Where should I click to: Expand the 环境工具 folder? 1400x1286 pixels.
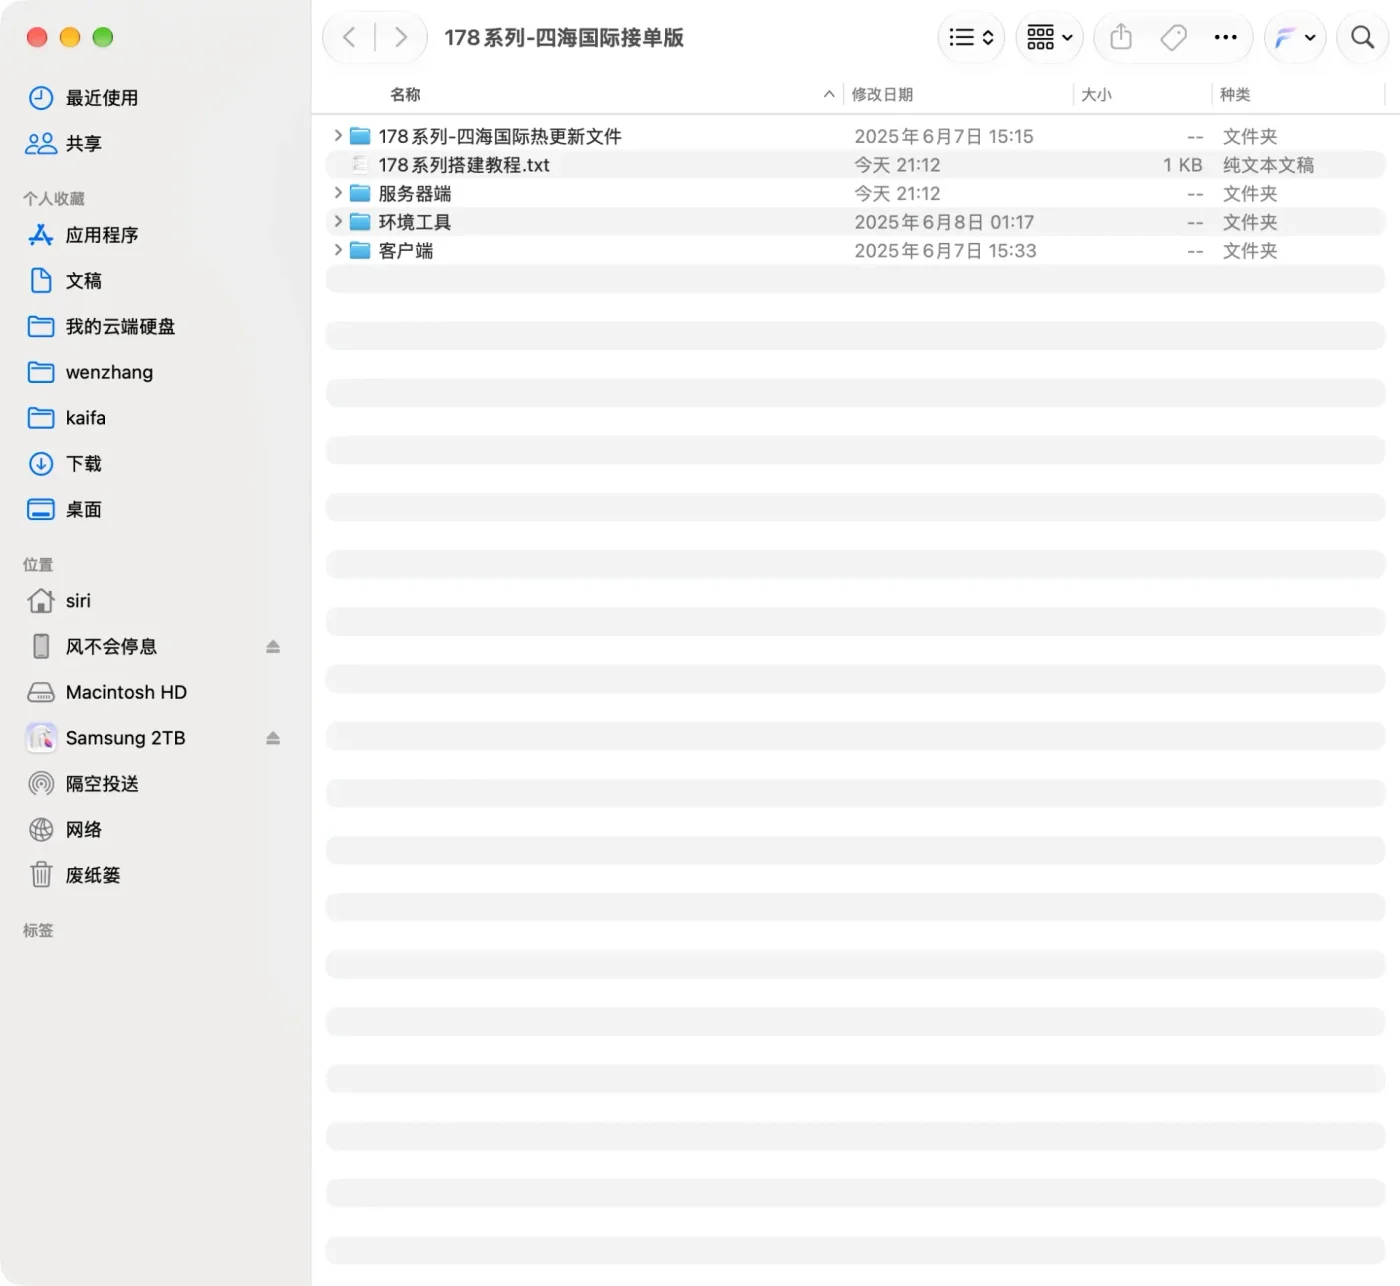[x=338, y=222]
